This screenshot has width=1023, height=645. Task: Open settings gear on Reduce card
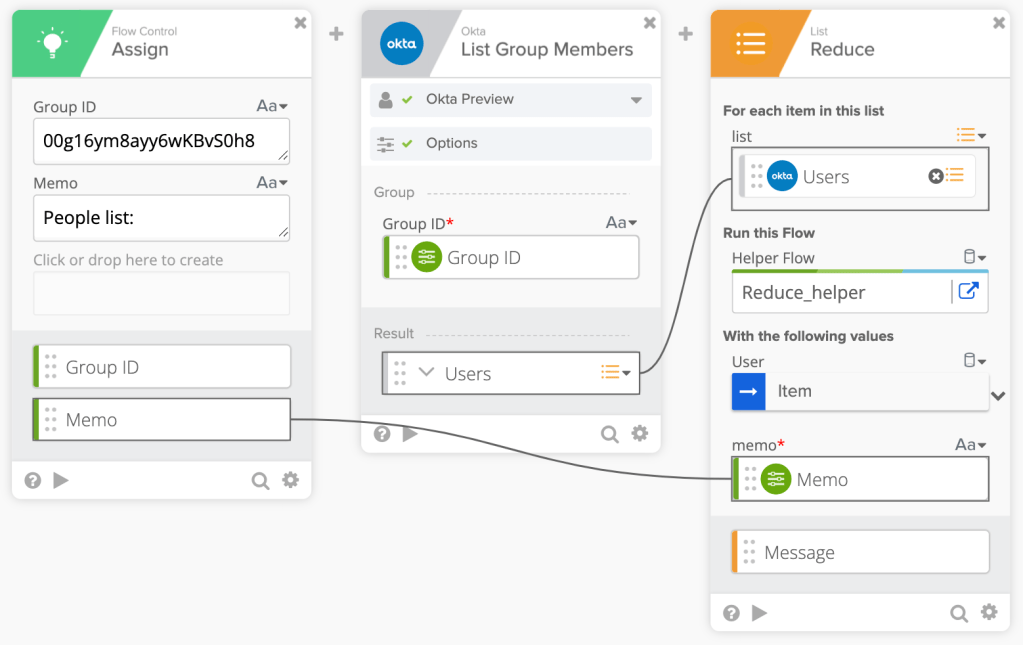[x=989, y=613]
